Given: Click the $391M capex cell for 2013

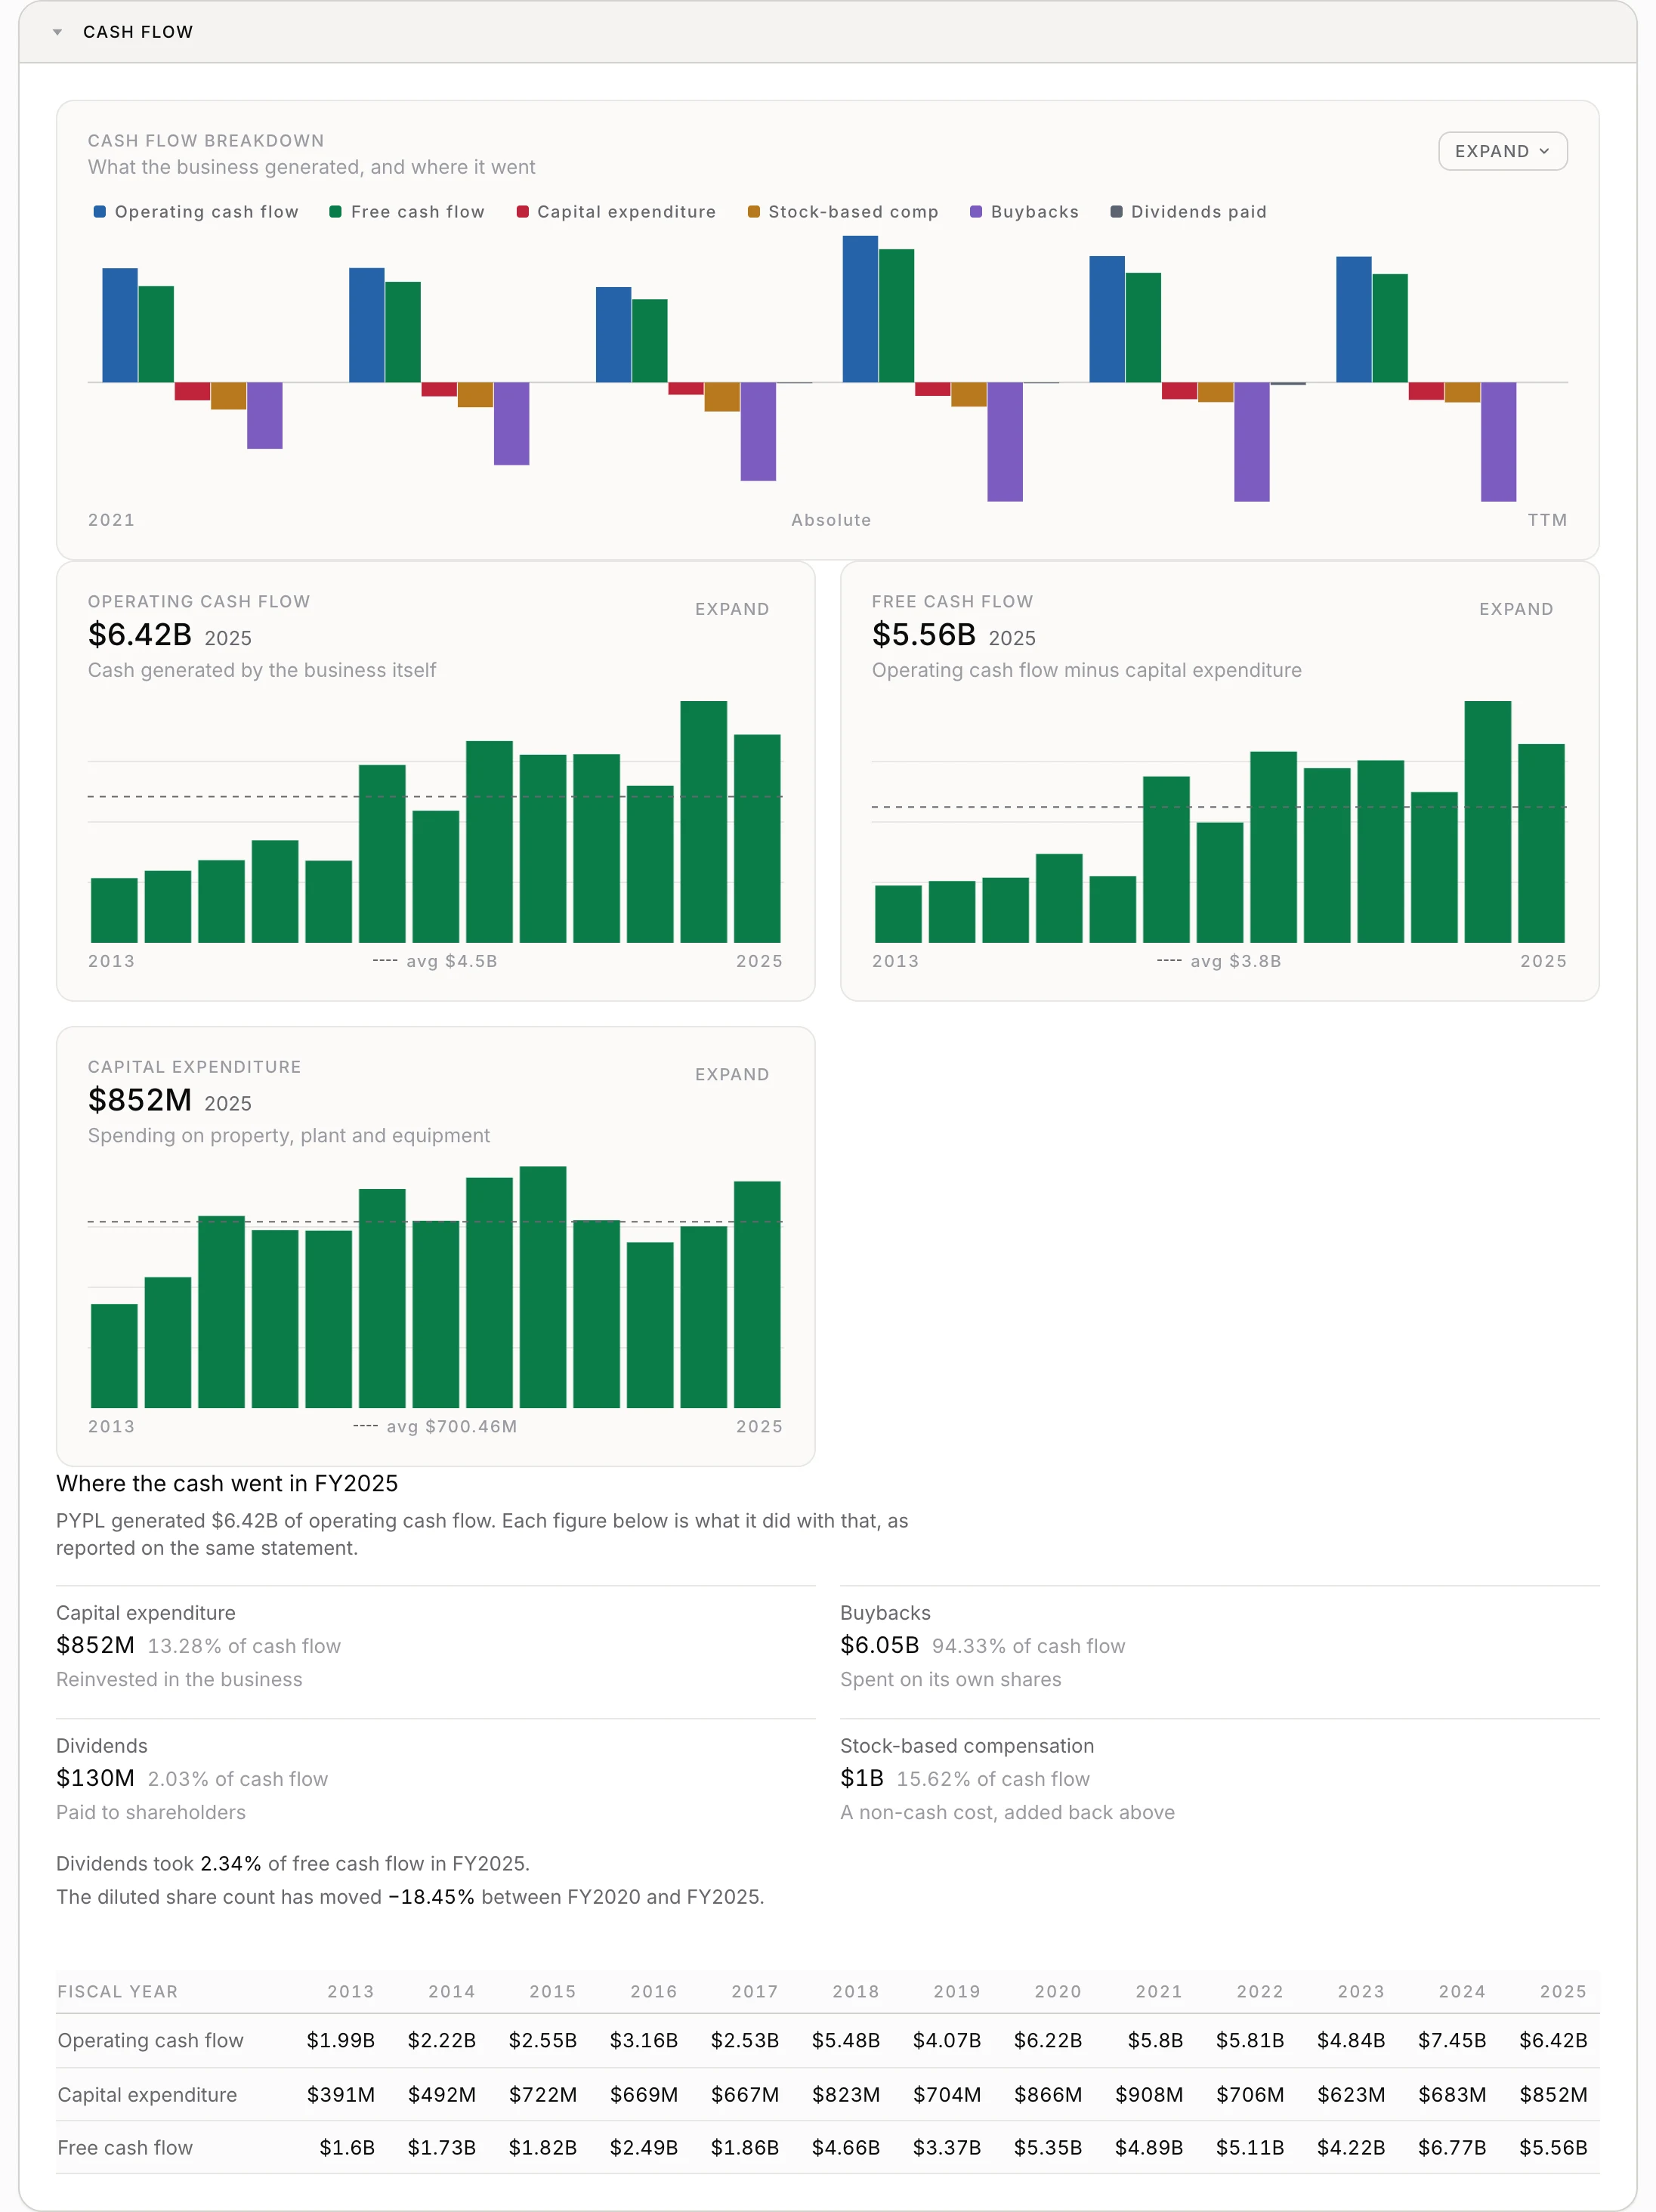Looking at the screenshot, I should coord(340,2094).
